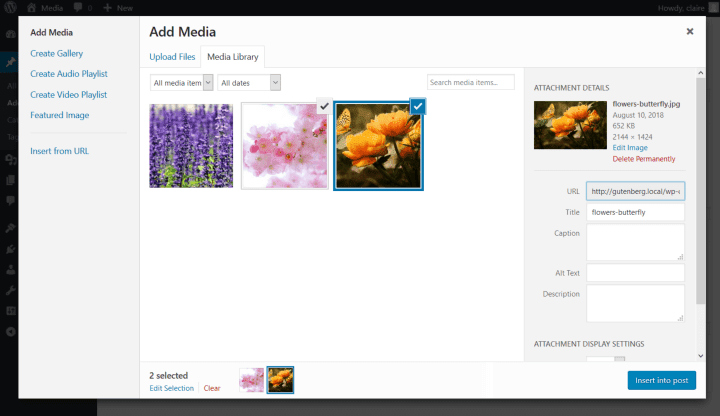Switch to the Upload Files tab

(172, 56)
